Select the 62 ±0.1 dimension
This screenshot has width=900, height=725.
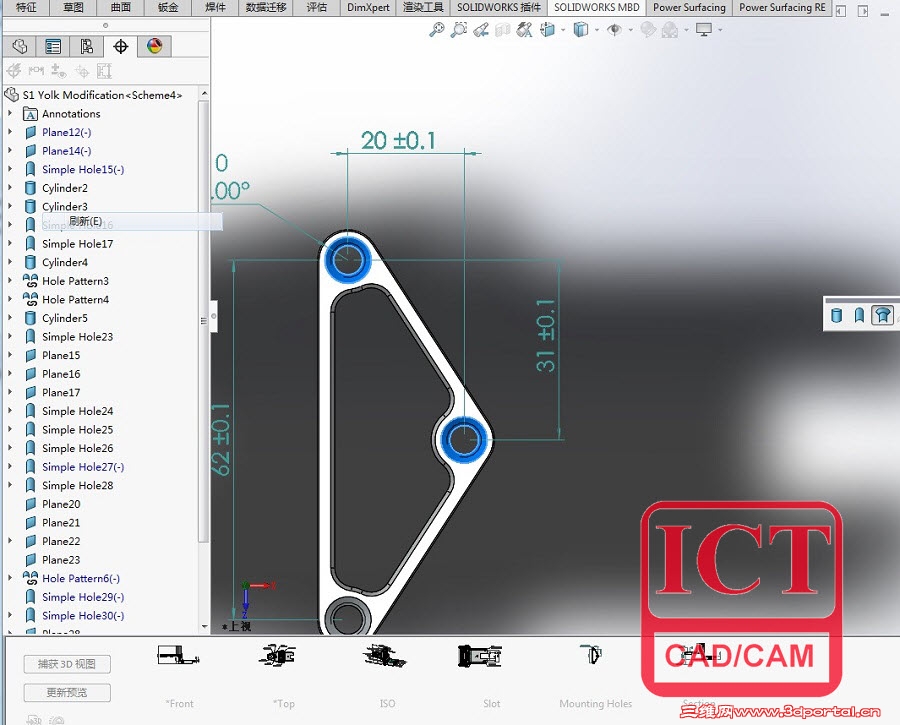click(221, 439)
